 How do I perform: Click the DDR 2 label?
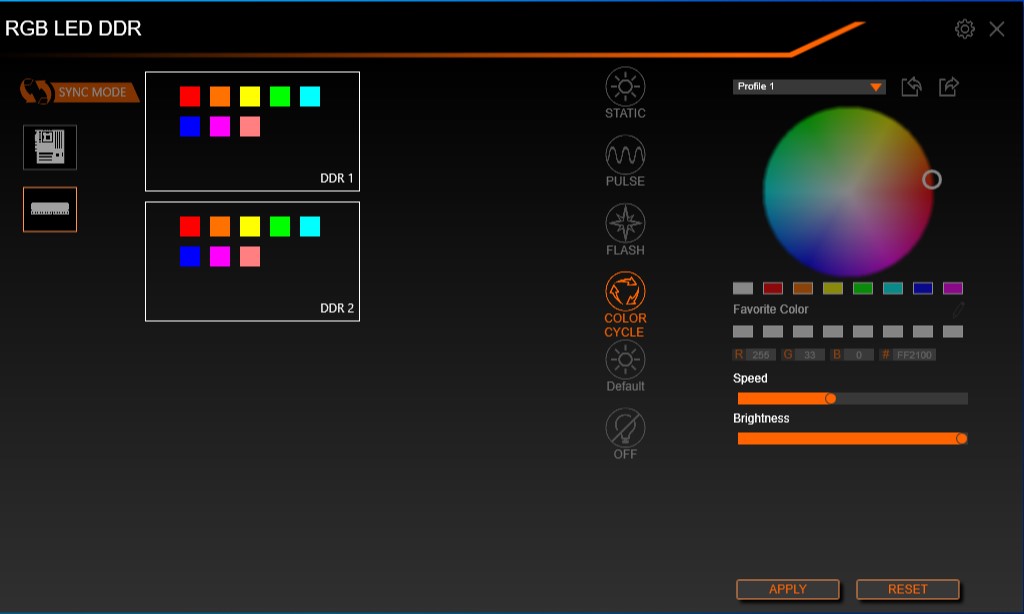point(336,308)
